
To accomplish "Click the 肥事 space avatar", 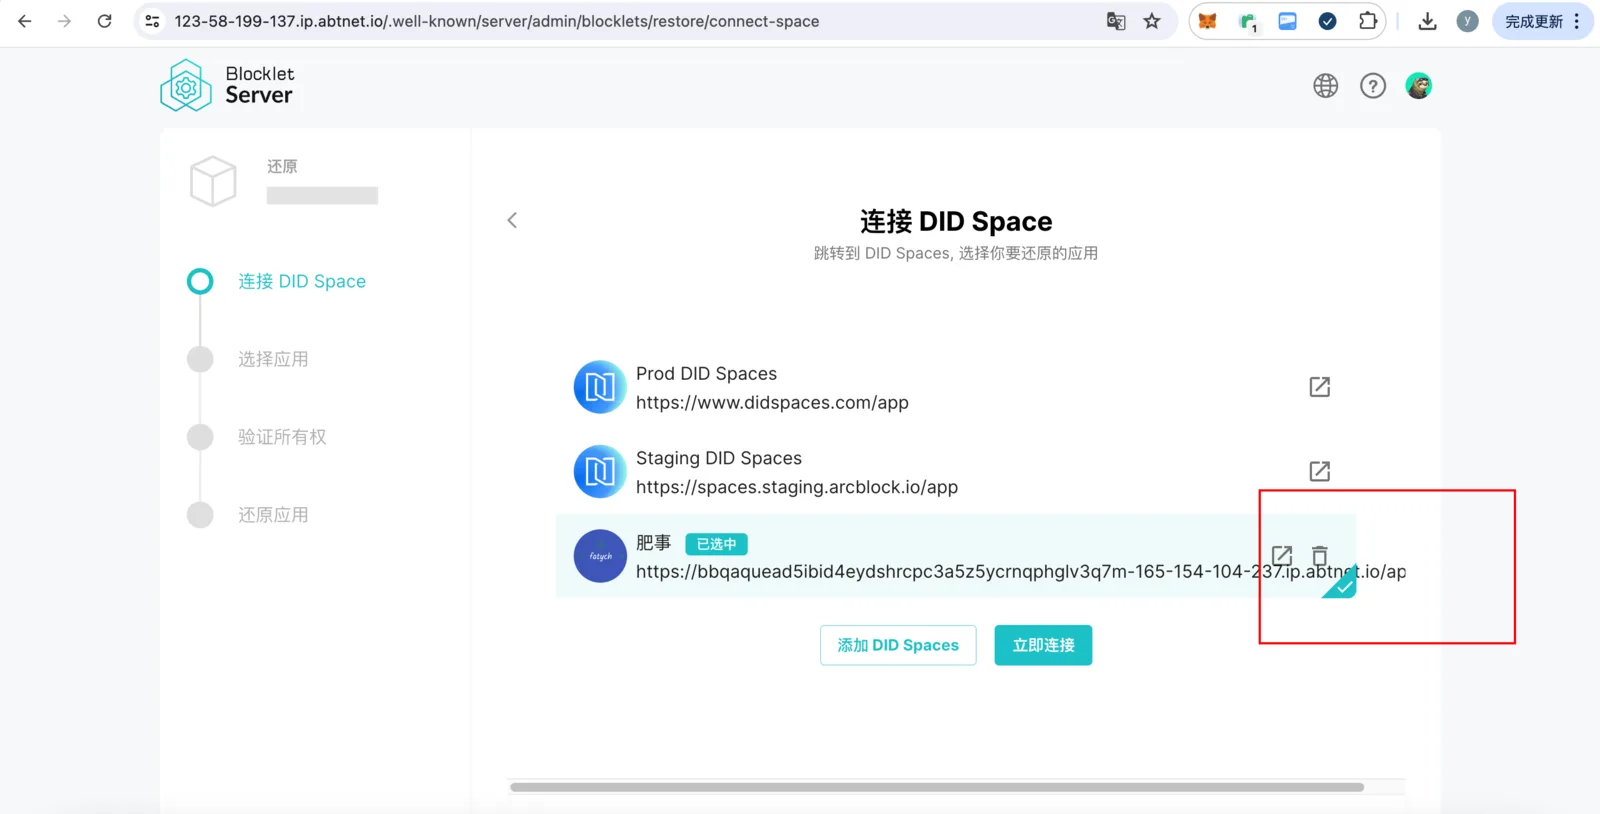I will [x=600, y=556].
